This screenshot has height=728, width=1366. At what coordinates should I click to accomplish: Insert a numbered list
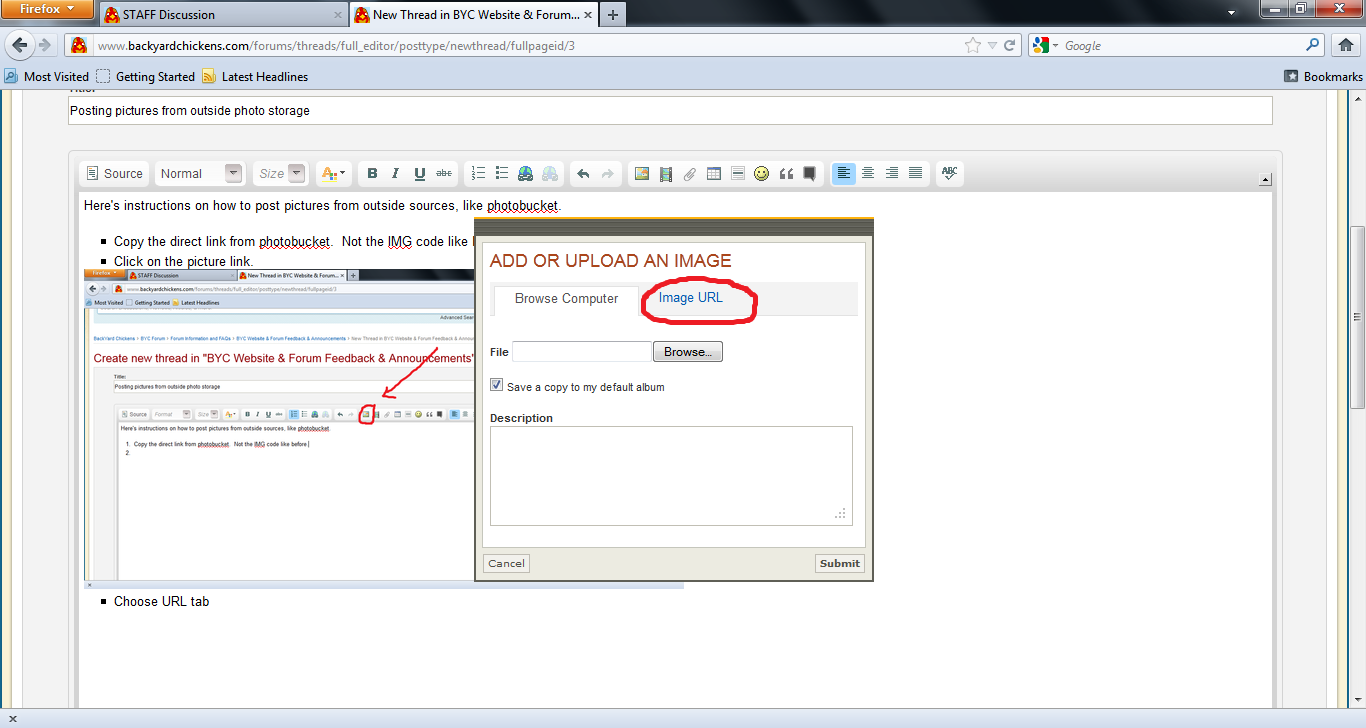[478, 173]
